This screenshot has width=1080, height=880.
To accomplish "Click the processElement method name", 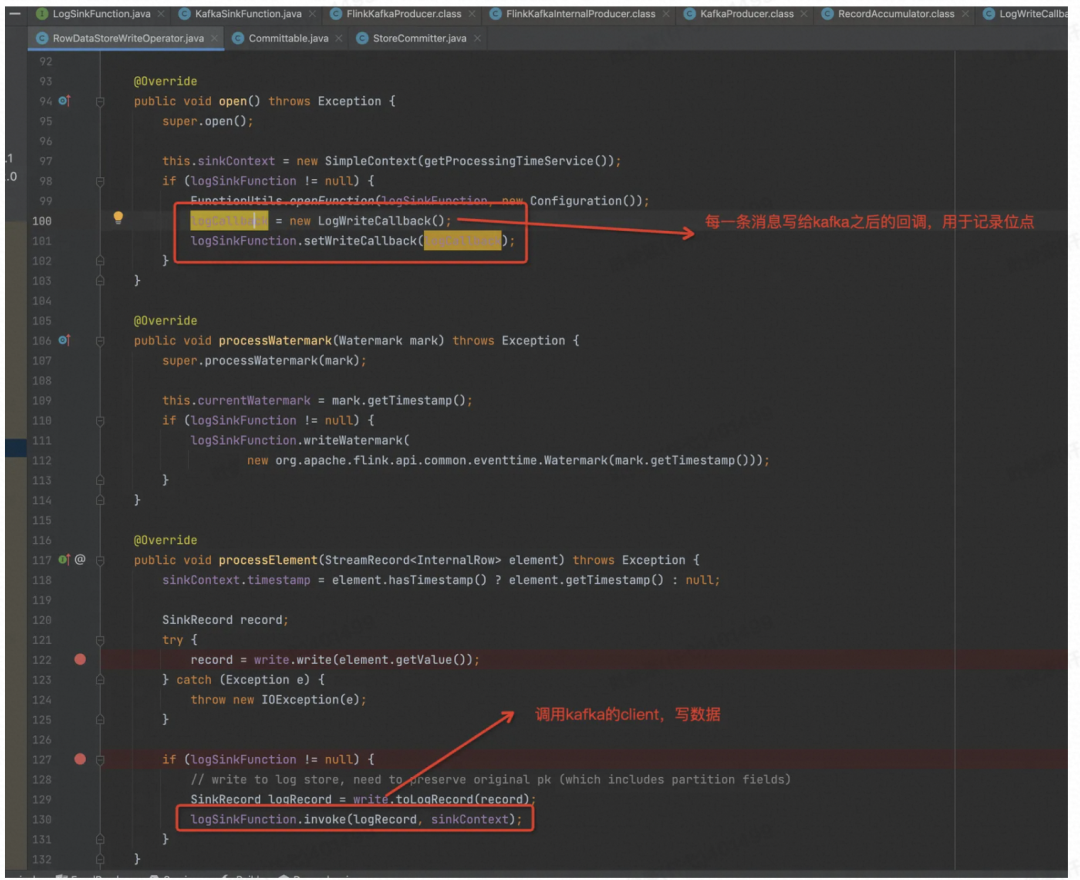I will point(268,561).
